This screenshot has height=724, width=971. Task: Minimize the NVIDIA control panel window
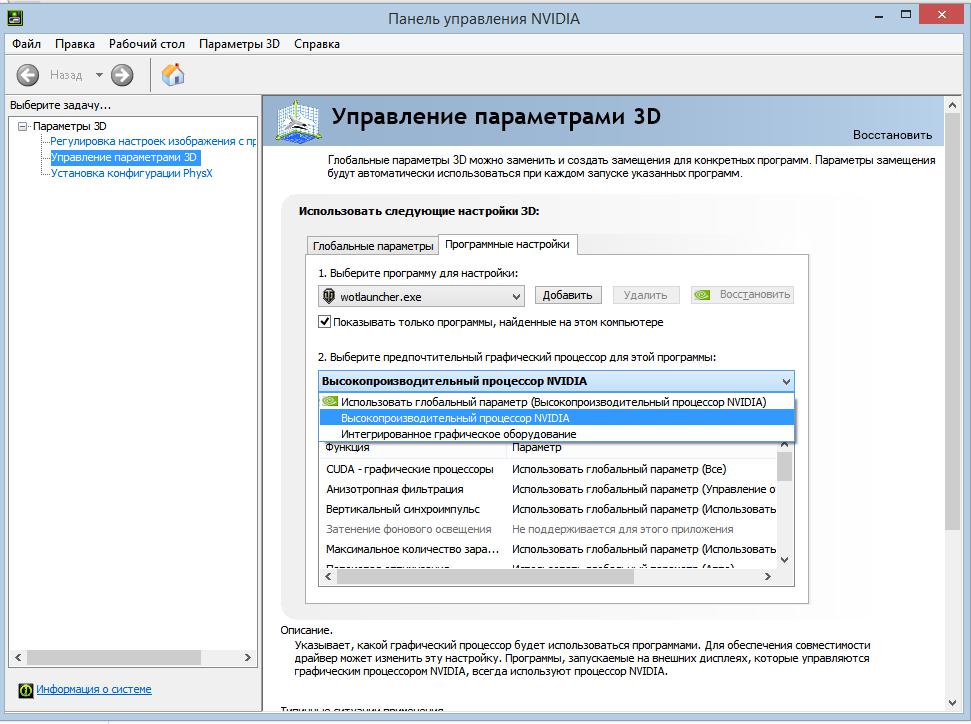pyautogui.click(x=878, y=16)
